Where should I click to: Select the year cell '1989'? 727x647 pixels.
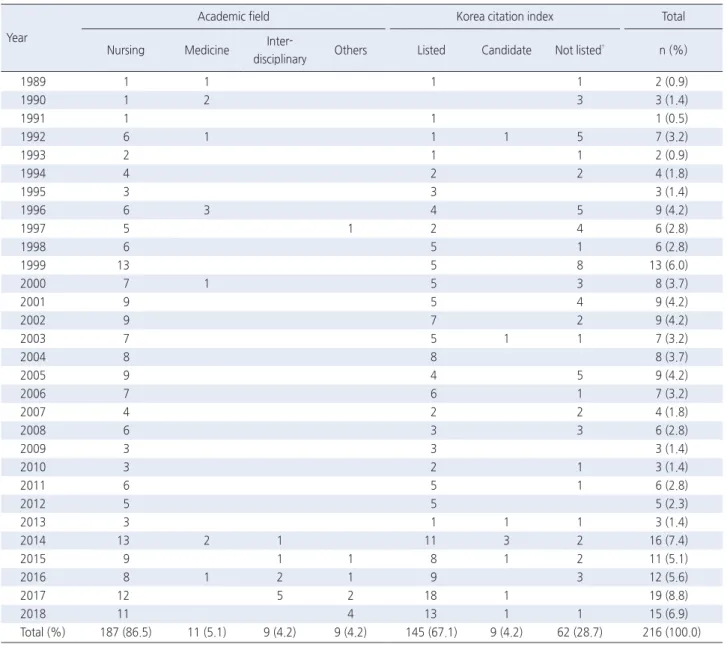[x=33, y=82]
